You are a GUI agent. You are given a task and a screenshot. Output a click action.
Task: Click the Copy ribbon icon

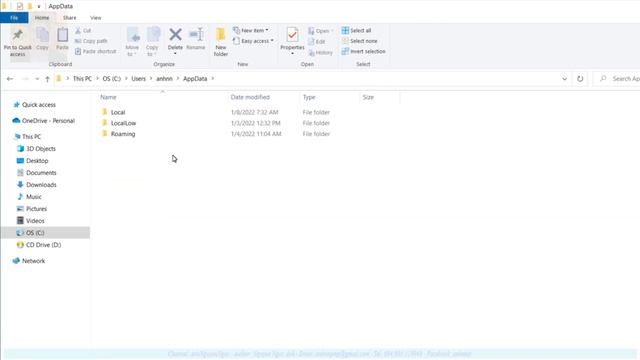pyautogui.click(x=42, y=39)
